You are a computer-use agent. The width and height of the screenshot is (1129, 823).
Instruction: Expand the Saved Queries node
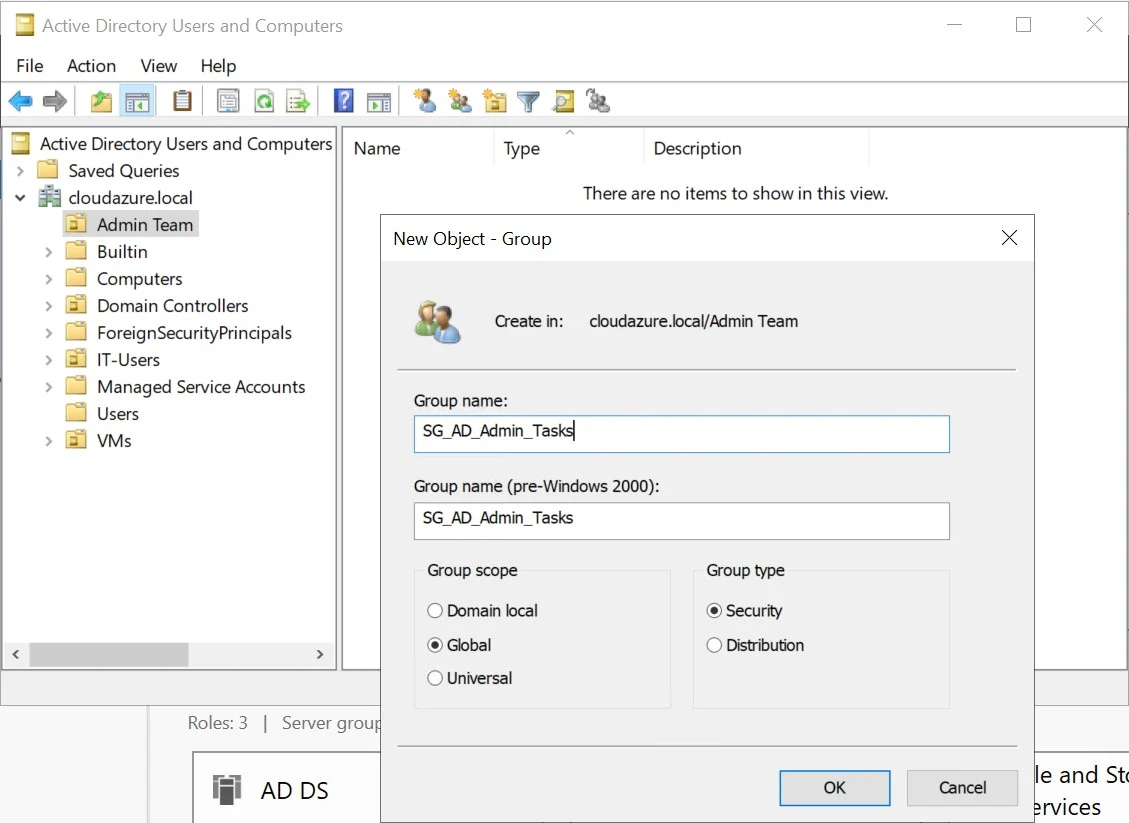pos(20,171)
